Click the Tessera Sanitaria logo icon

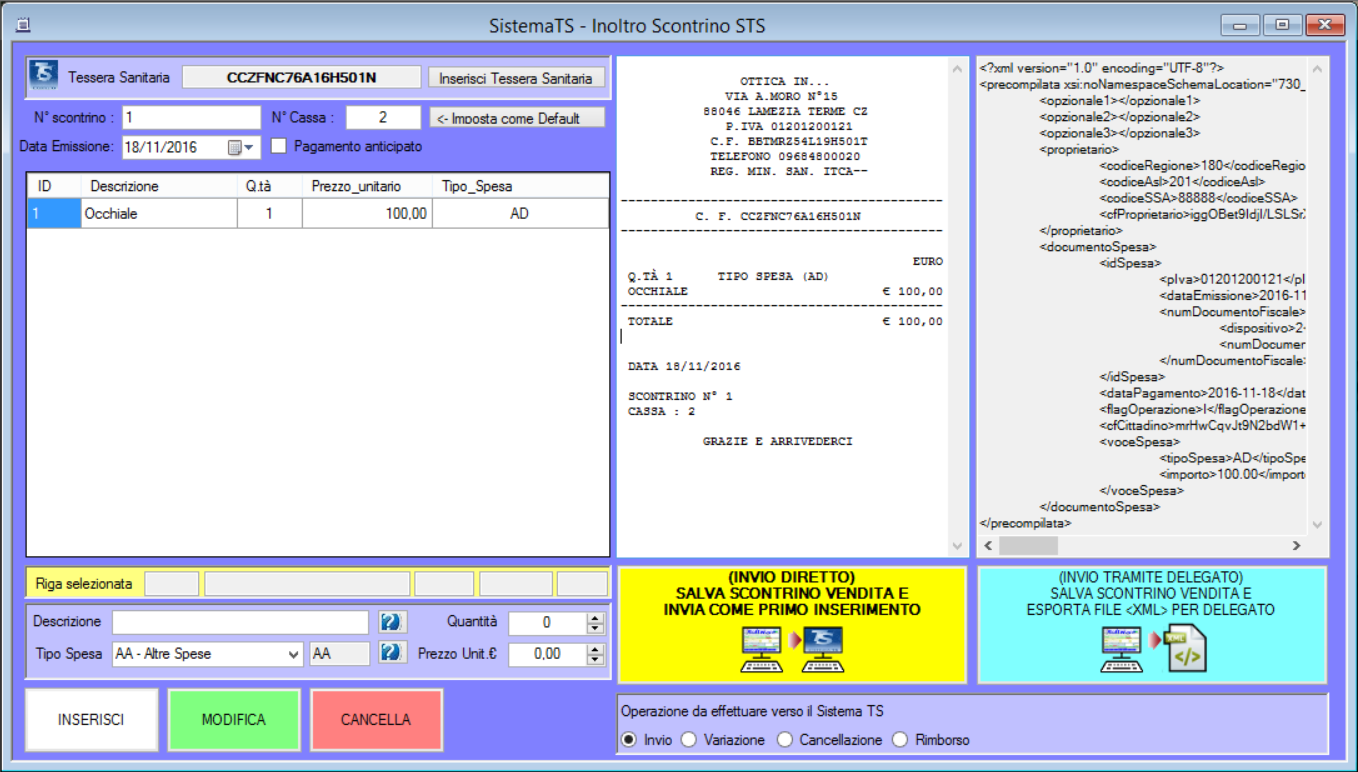click(x=42, y=76)
